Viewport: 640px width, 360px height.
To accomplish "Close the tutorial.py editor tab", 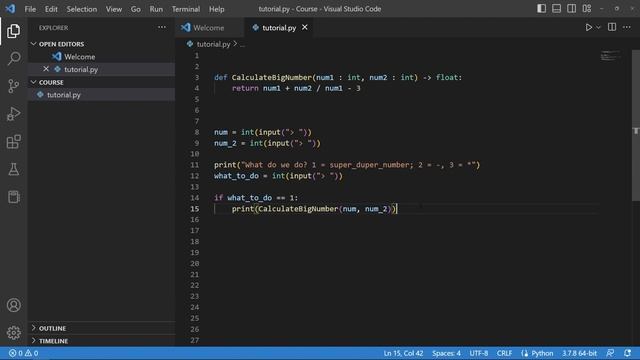I will tap(304, 27).
